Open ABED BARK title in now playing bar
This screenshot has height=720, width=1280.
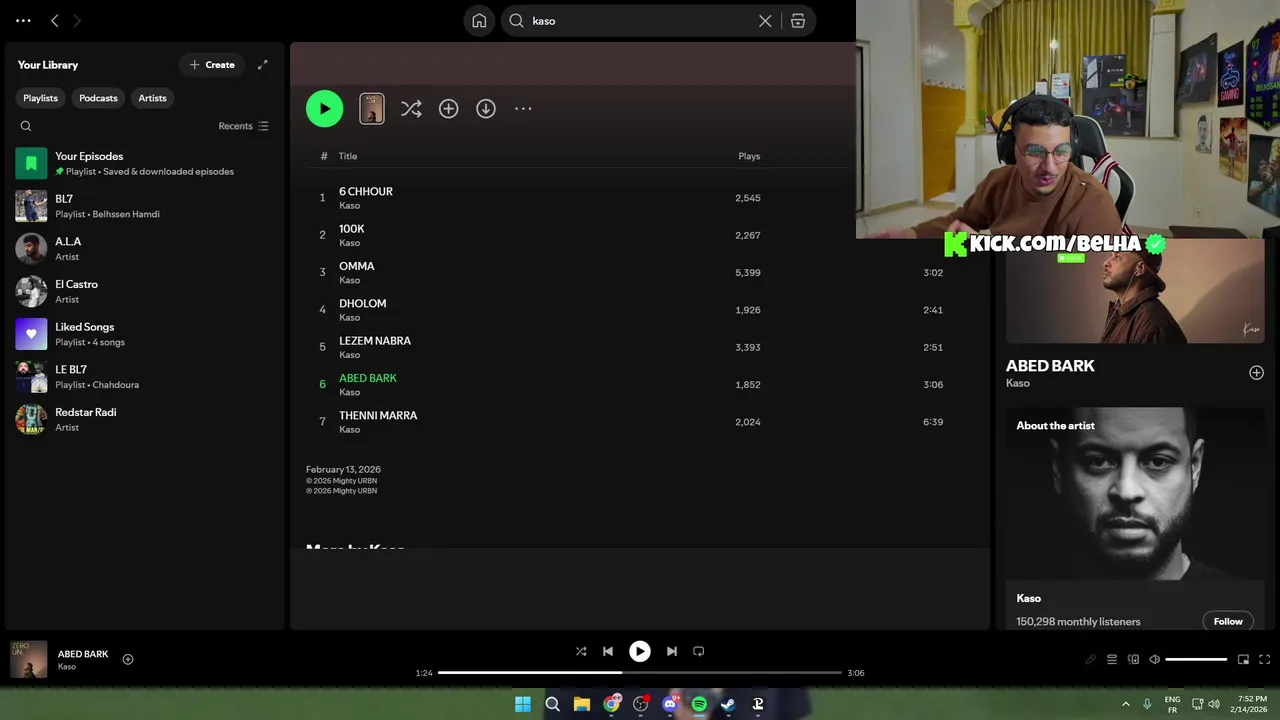[83, 654]
